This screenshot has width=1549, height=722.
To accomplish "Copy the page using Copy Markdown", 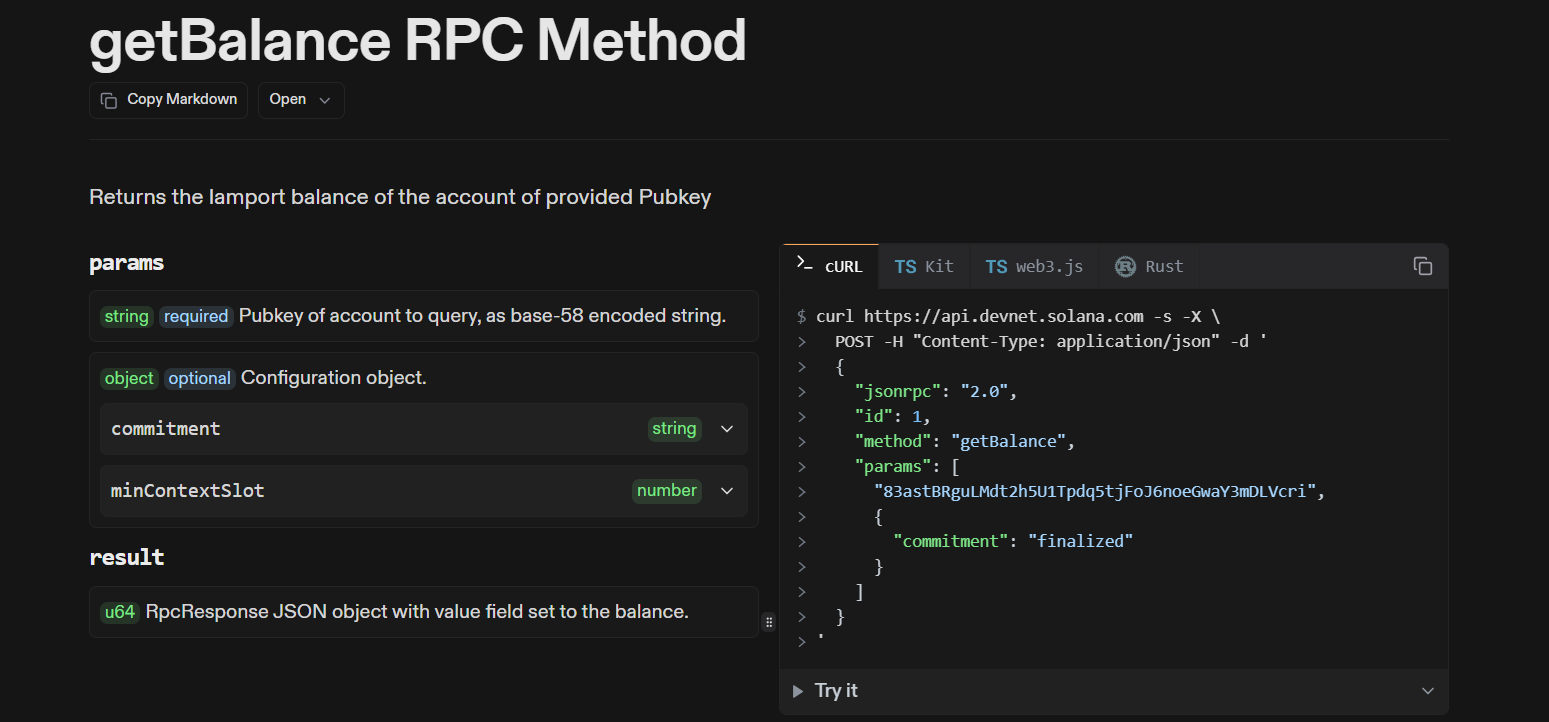I will pos(168,100).
